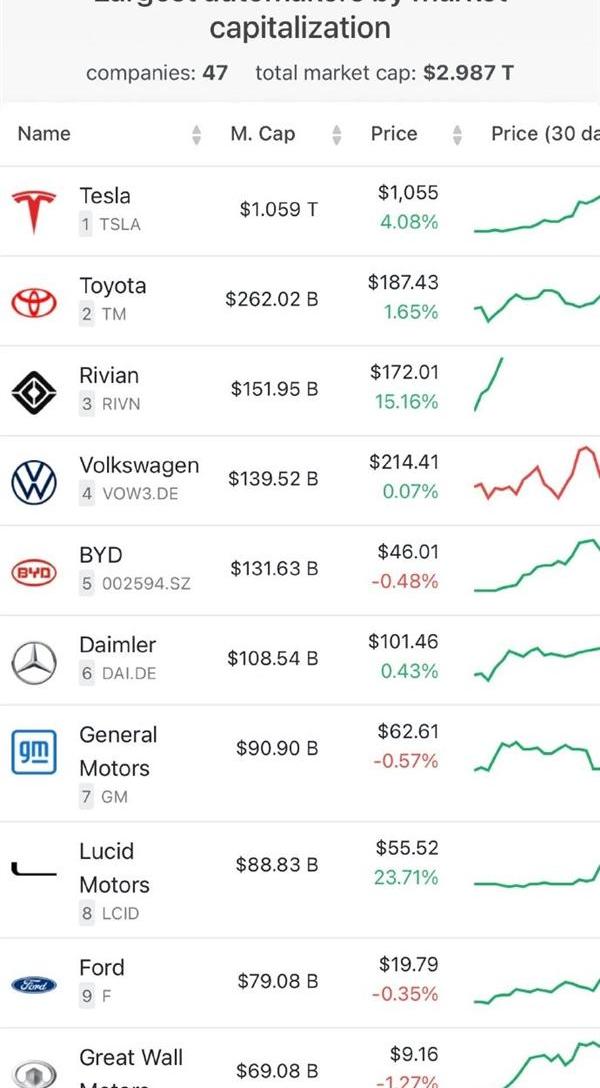Viewport: 600px width, 1088px height.
Task: Select the Volkswagen VW logo
Action: [x=33, y=482]
